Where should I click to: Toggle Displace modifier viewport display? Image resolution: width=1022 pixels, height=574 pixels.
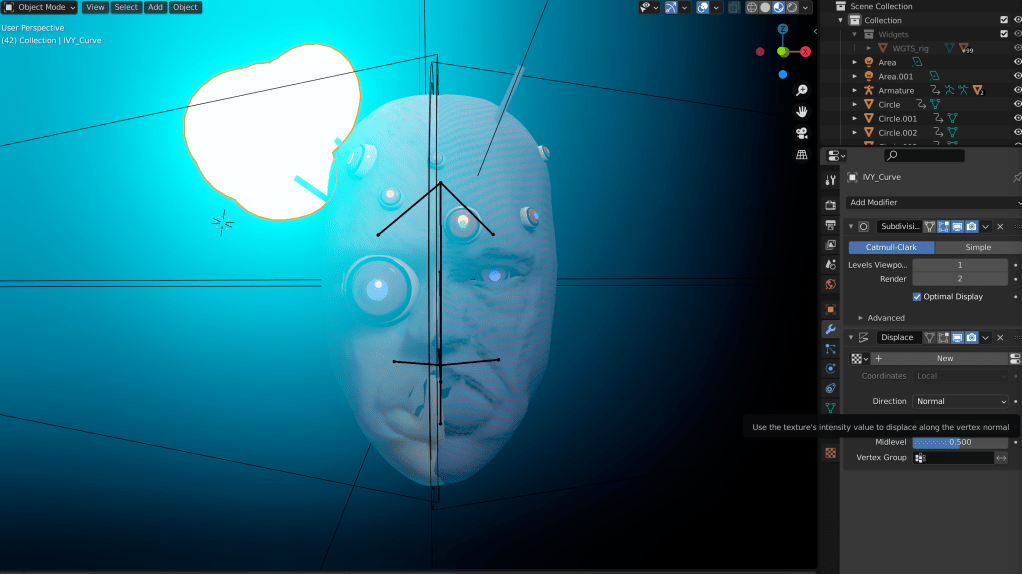point(957,338)
